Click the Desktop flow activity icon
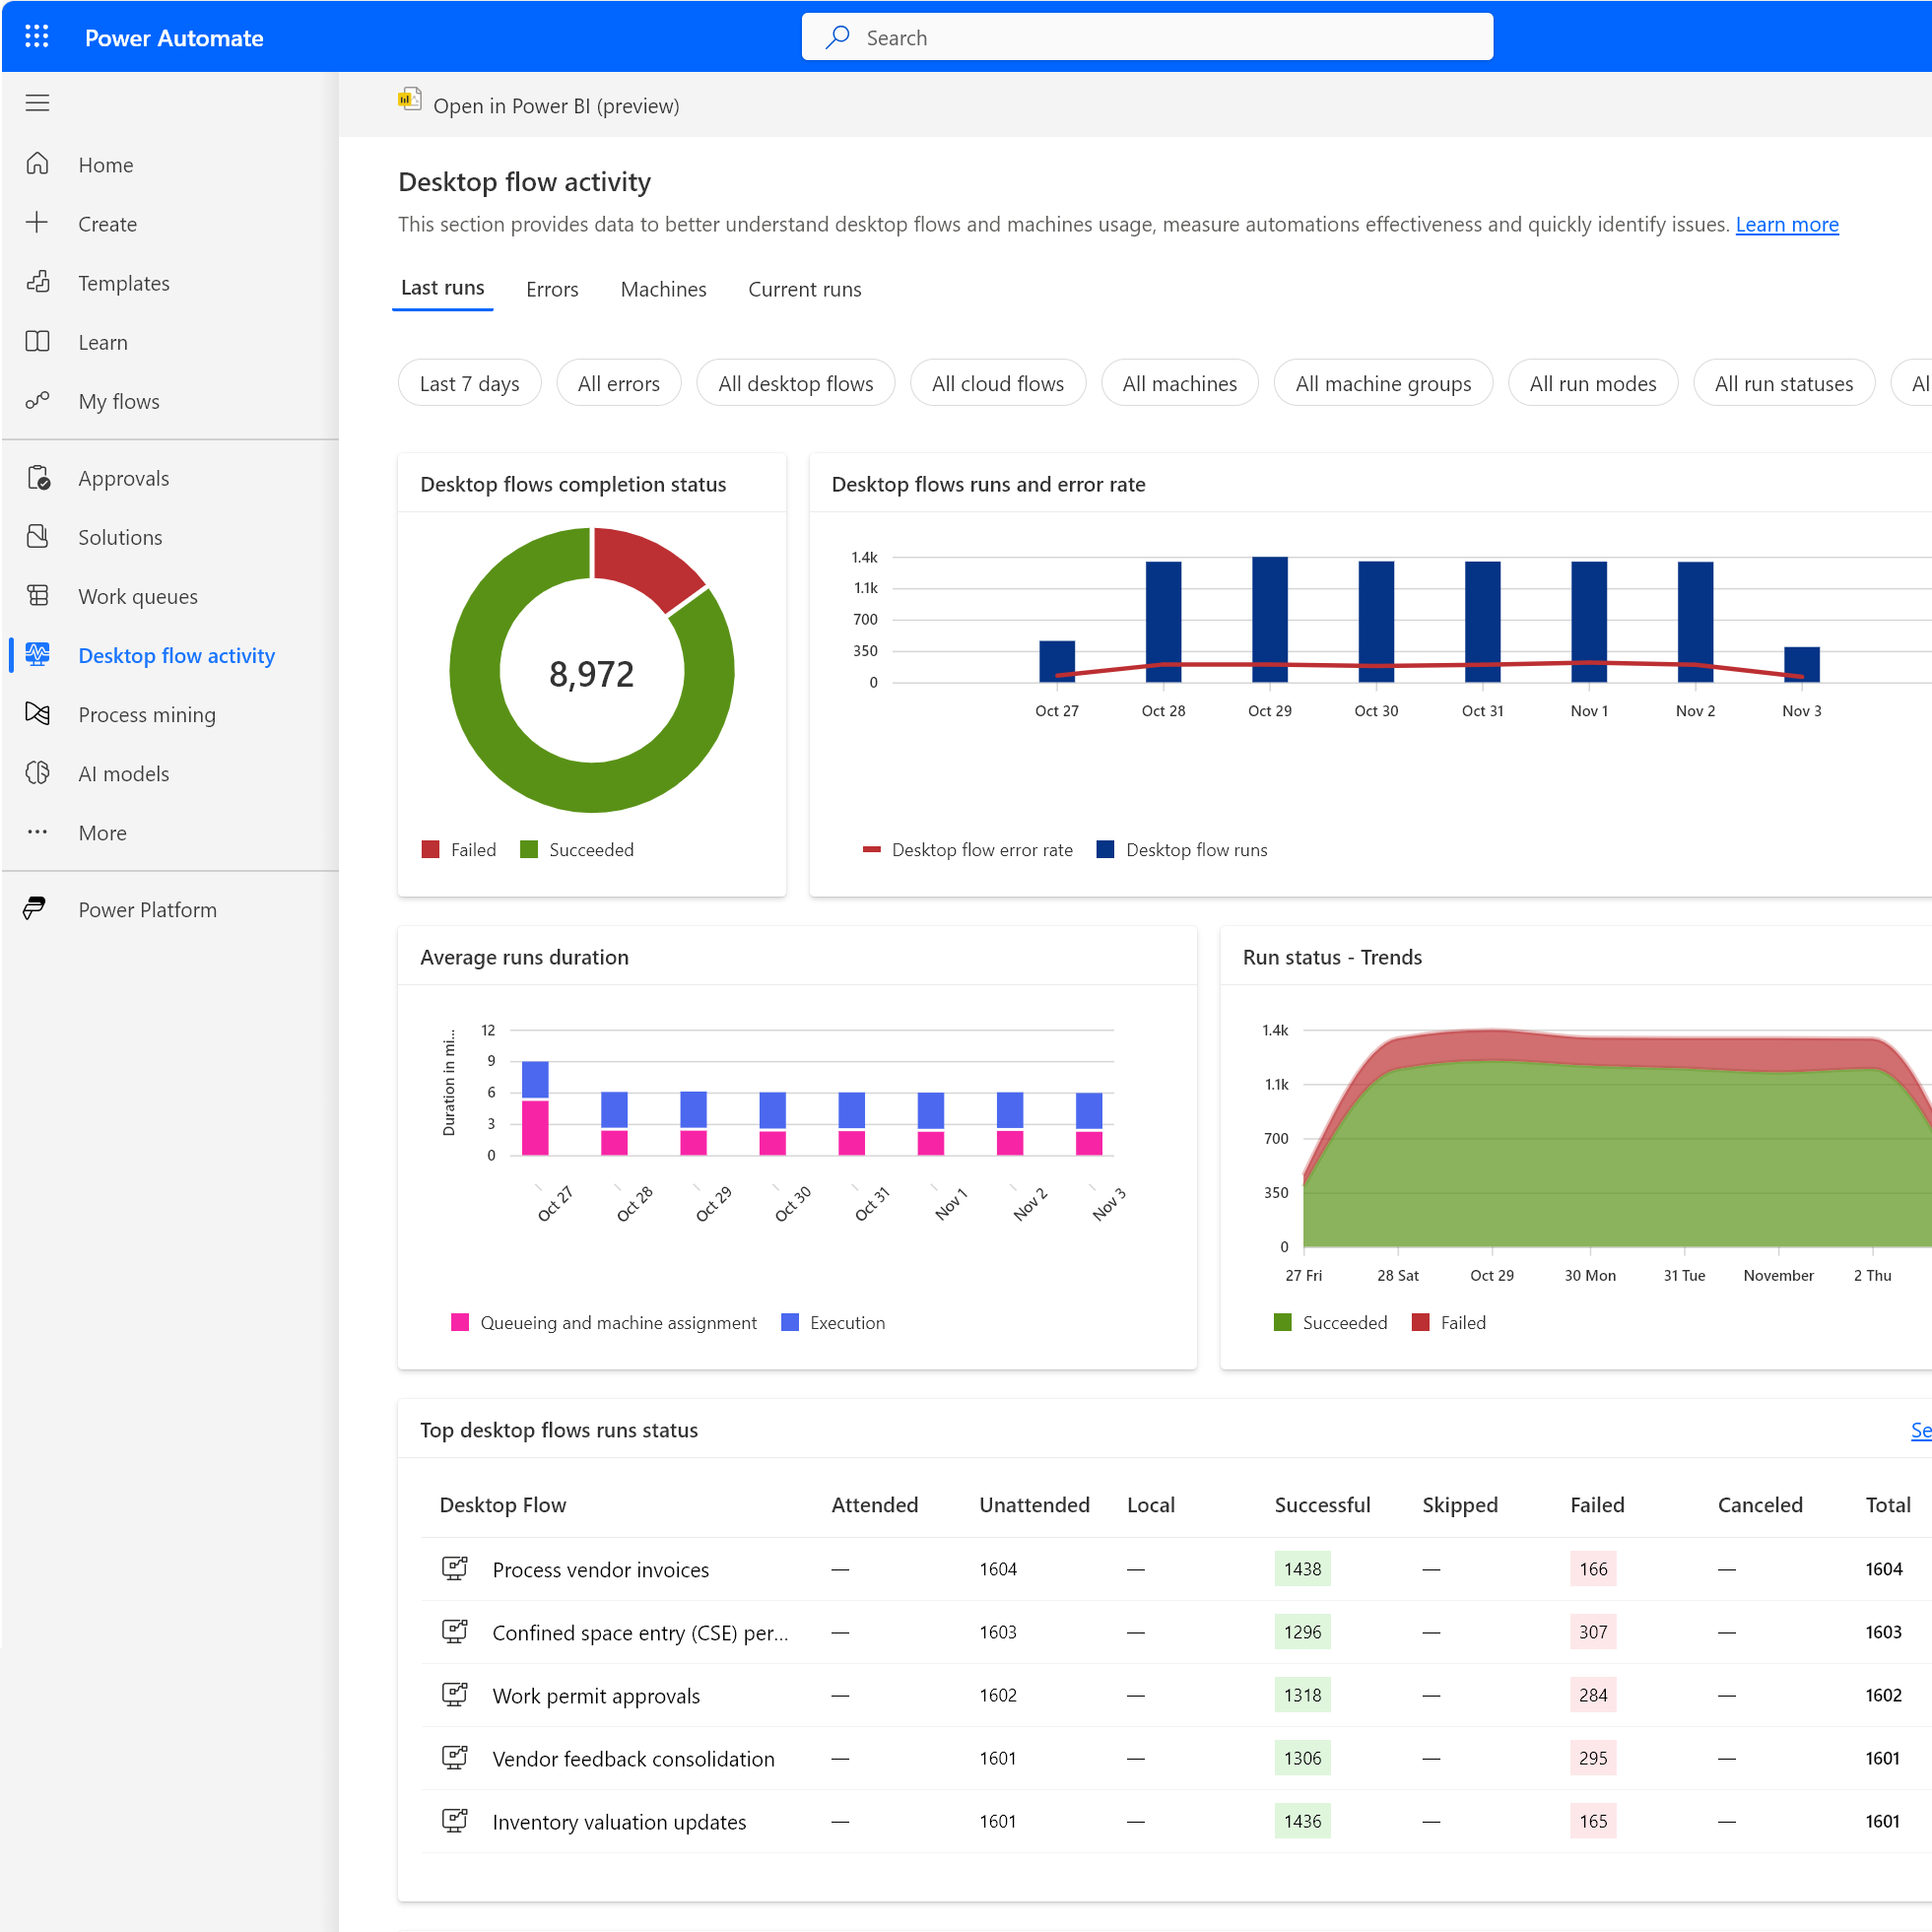This screenshot has width=1932, height=1932. tap(37, 654)
